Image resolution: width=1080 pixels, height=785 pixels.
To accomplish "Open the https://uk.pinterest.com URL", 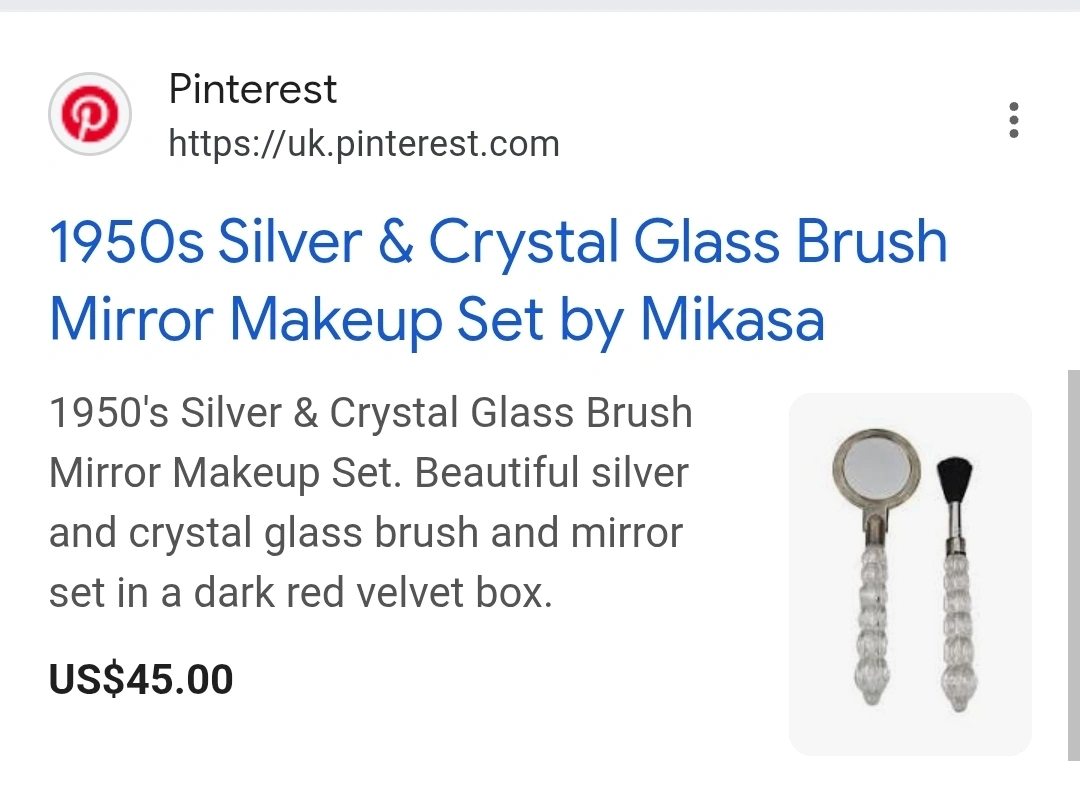I will [363, 144].
